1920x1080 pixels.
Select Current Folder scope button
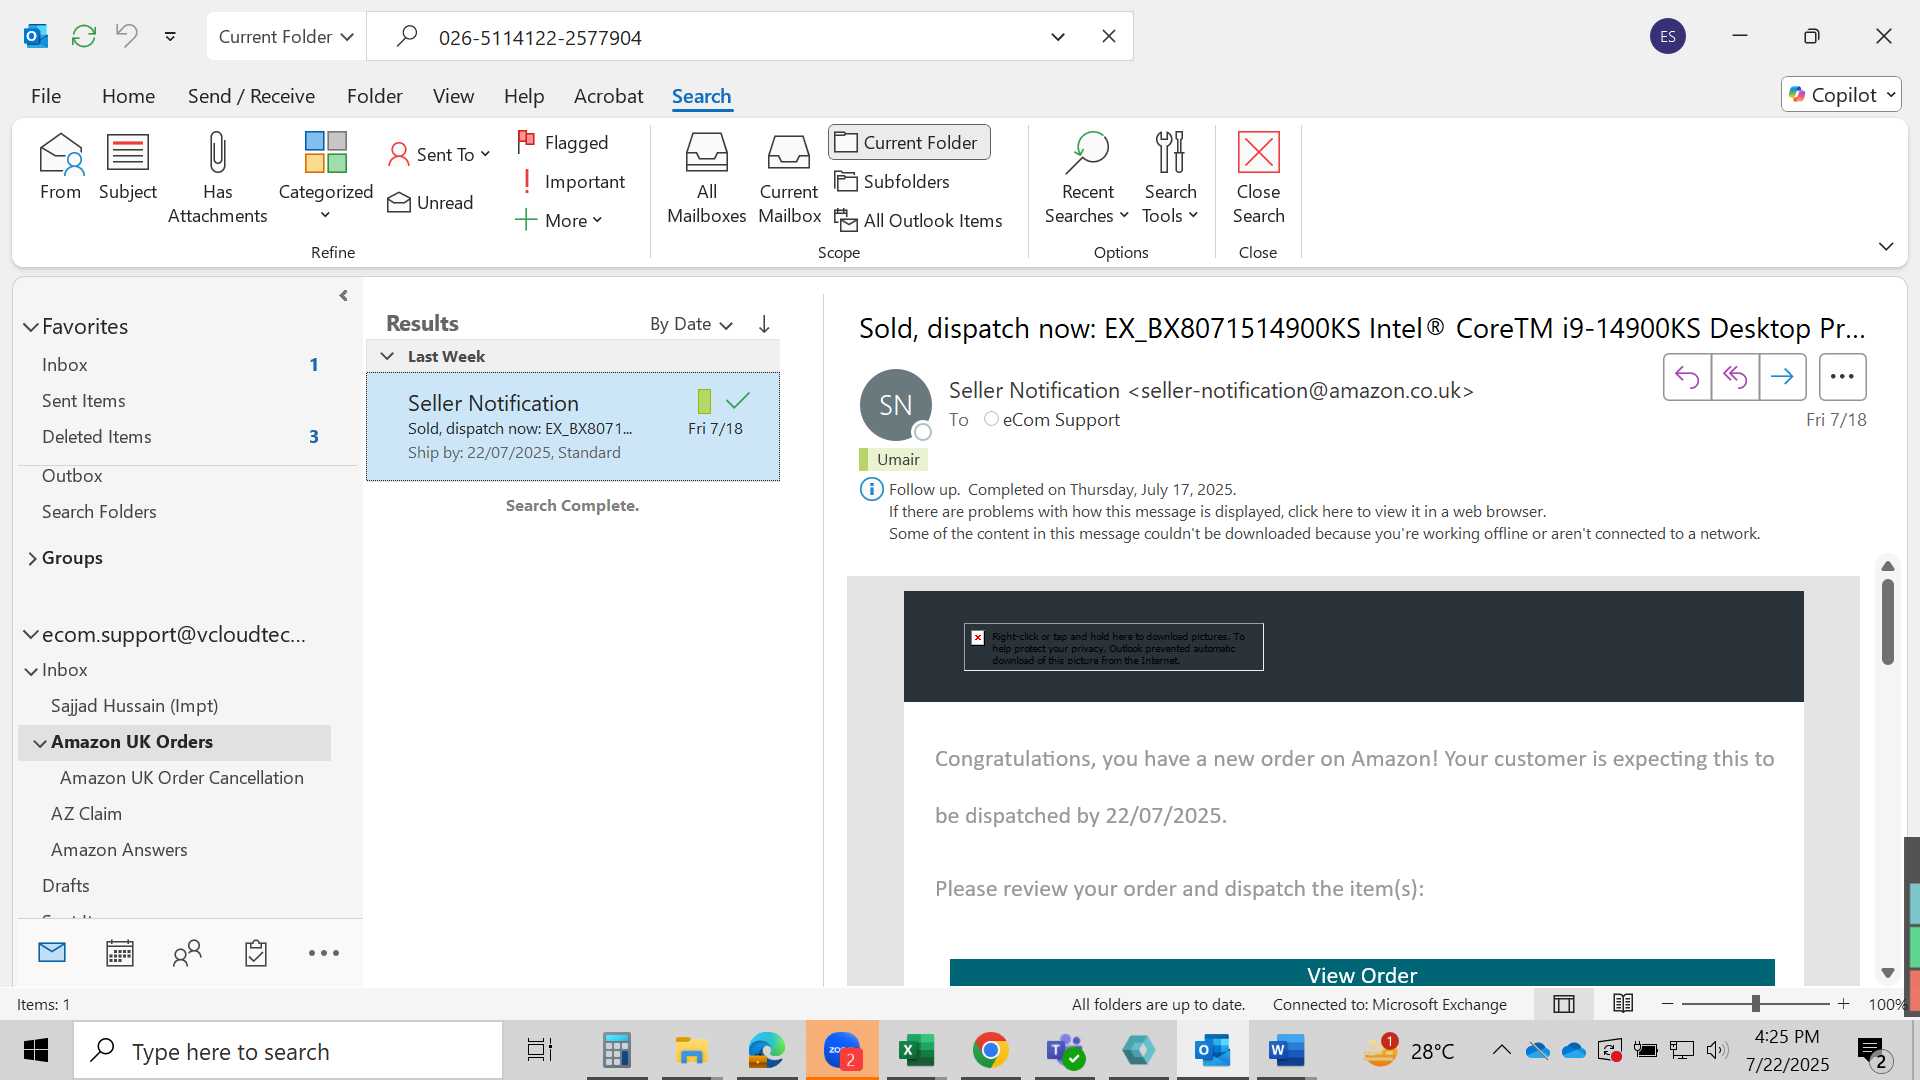coord(909,142)
